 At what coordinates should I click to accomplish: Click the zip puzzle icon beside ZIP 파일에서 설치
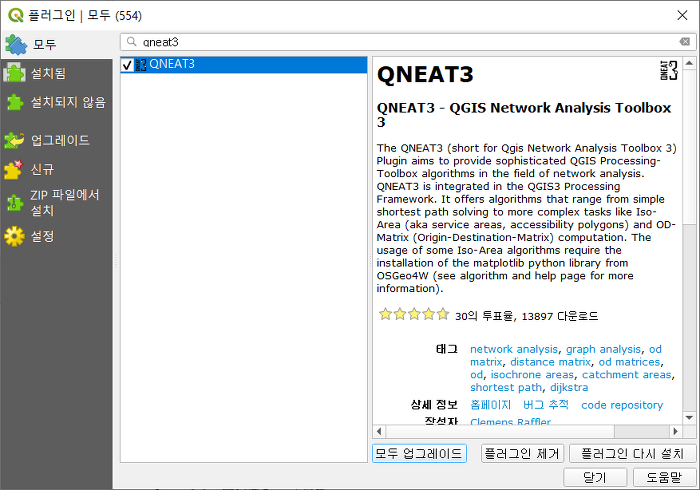coord(15,203)
